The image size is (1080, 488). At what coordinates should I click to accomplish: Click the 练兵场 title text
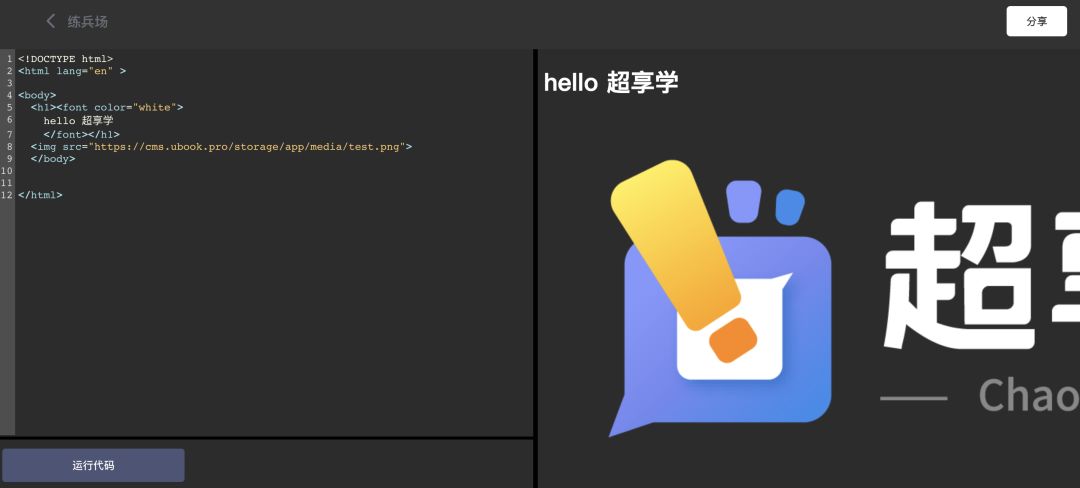(x=87, y=21)
